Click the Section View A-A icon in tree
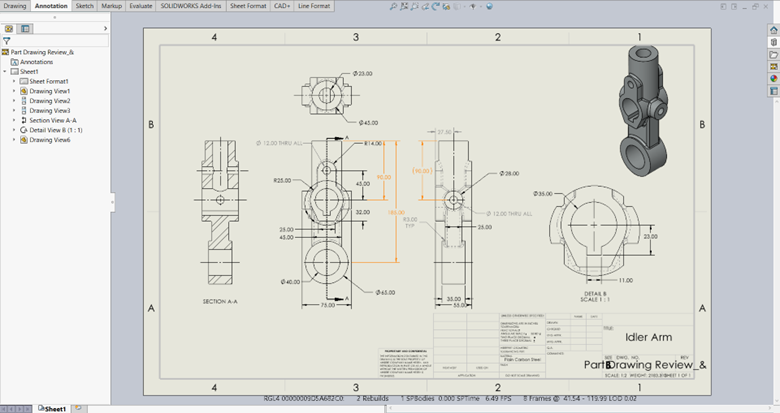The image size is (780, 413). tap(23, 120)
